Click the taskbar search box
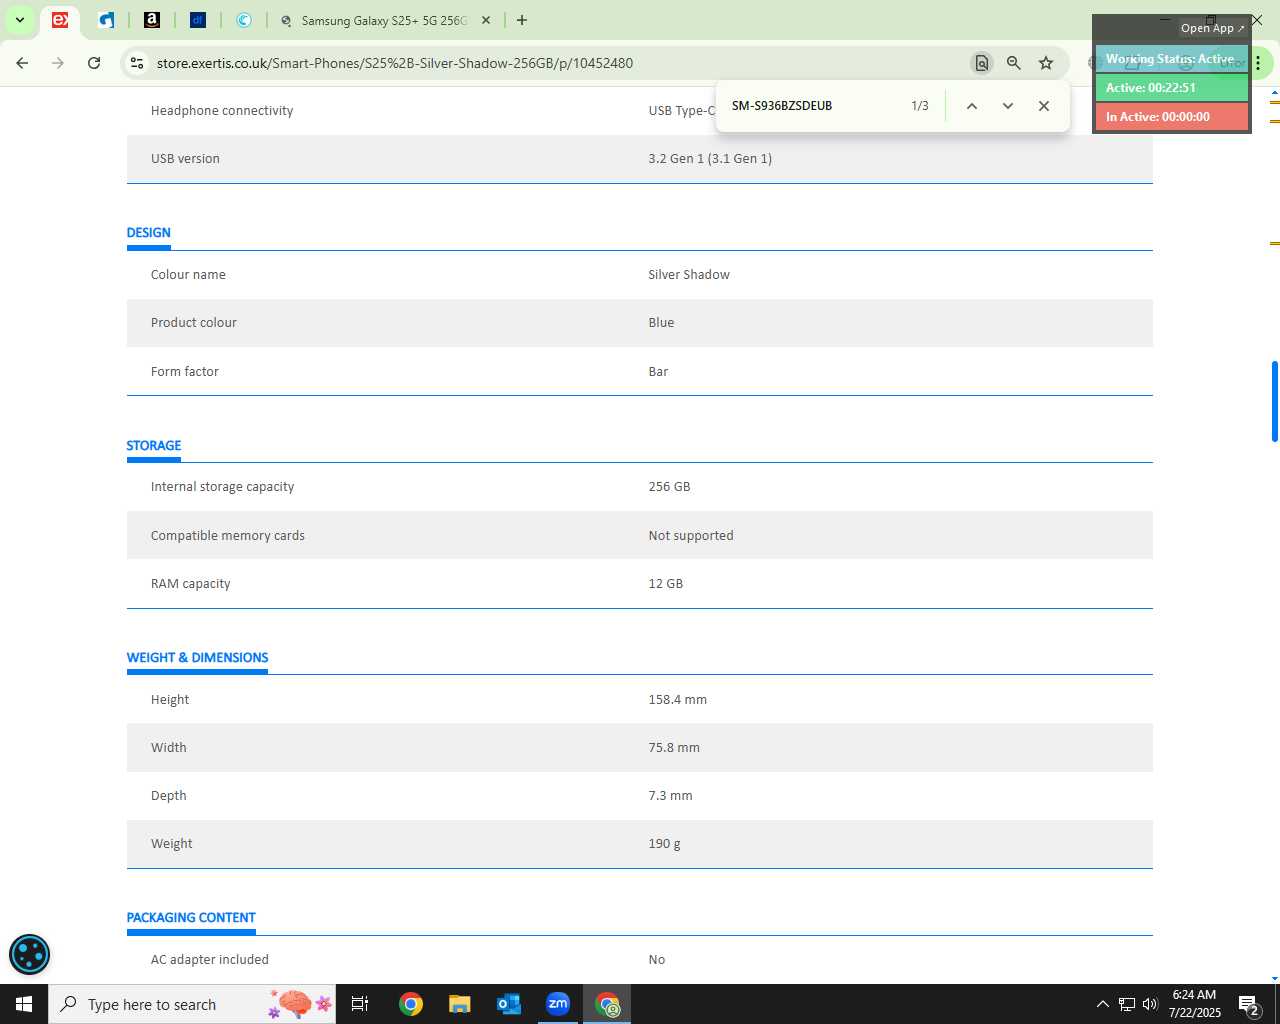The height and width of the screenshot is (1024, 1280). [192, 1004]
